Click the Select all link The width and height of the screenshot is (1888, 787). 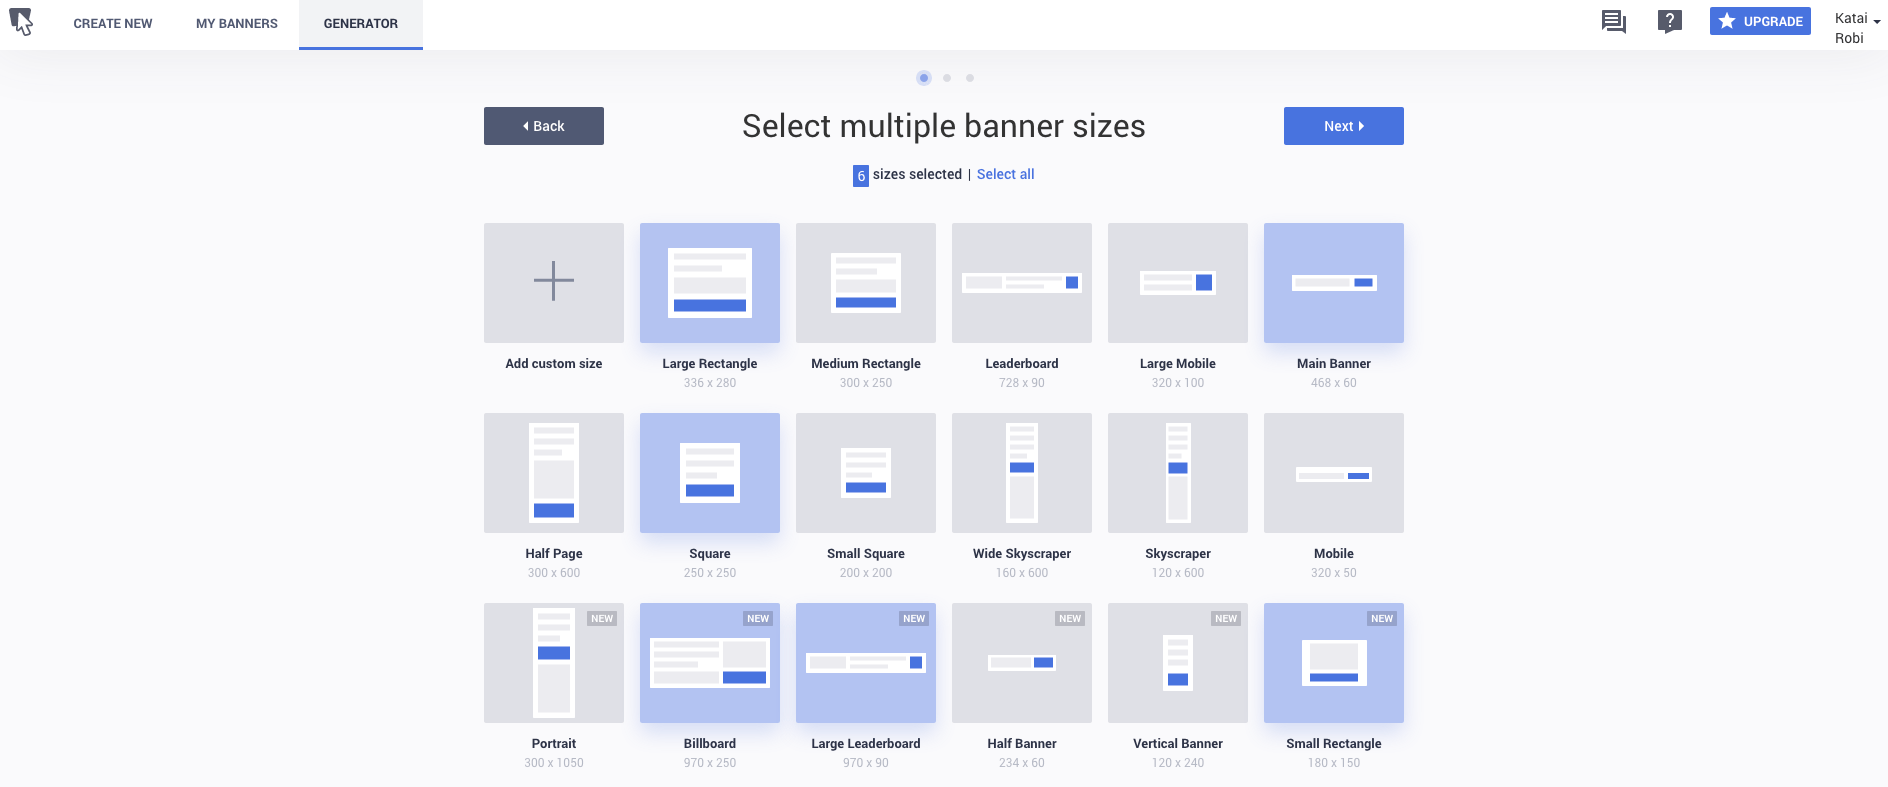click(x=1005, y=174)
